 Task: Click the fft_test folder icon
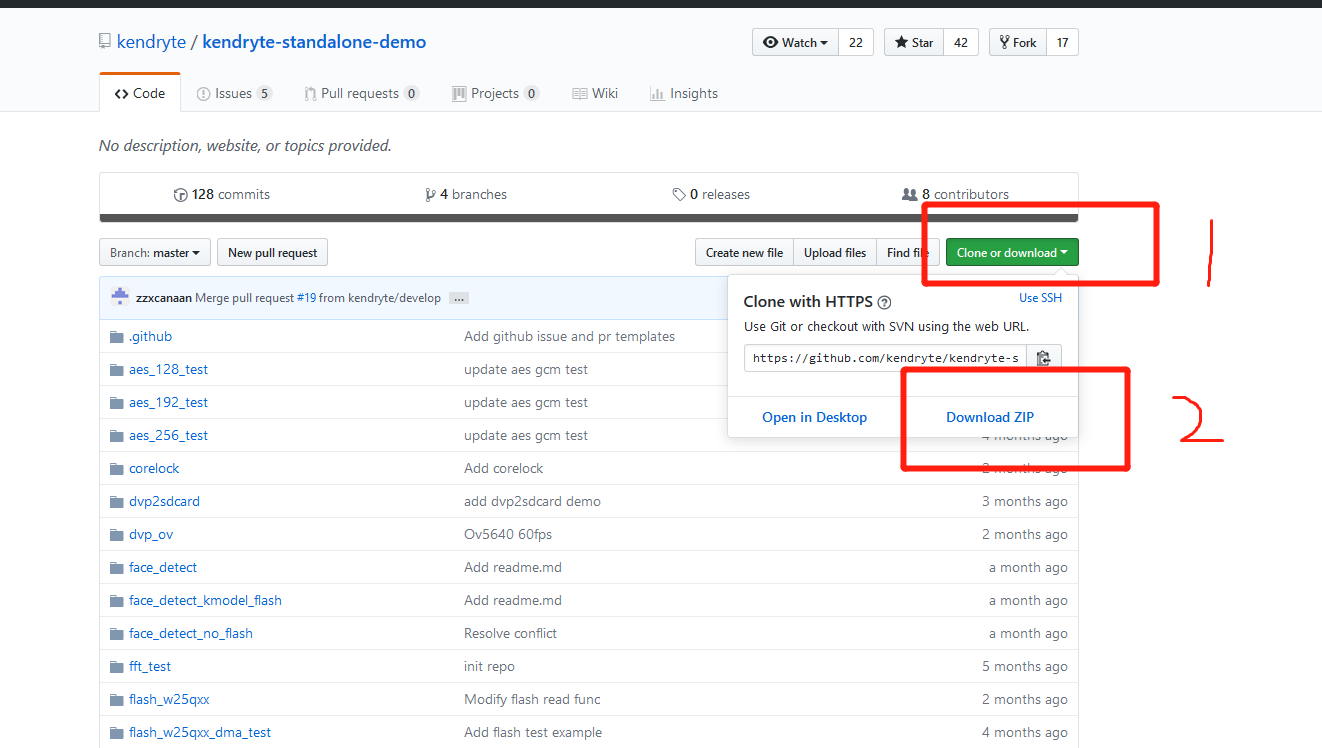pyautogui.click(x=116, y=667)
